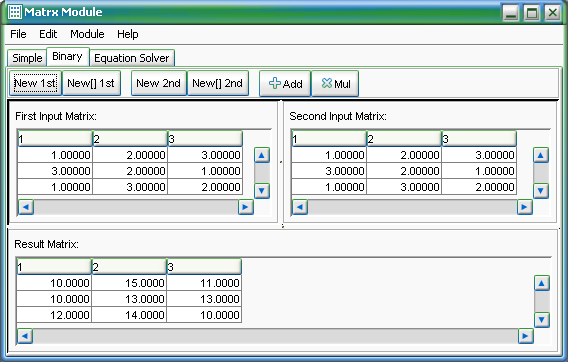Select column 2 header in First Input Matrix
This screenshot has width=568, height=362.
coord(130,139)
